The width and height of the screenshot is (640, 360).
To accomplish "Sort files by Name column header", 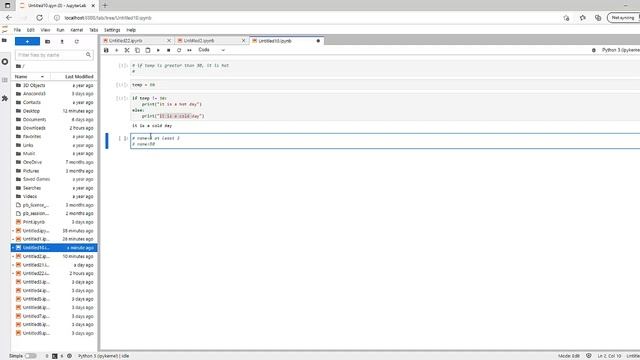I will [30, 77].
